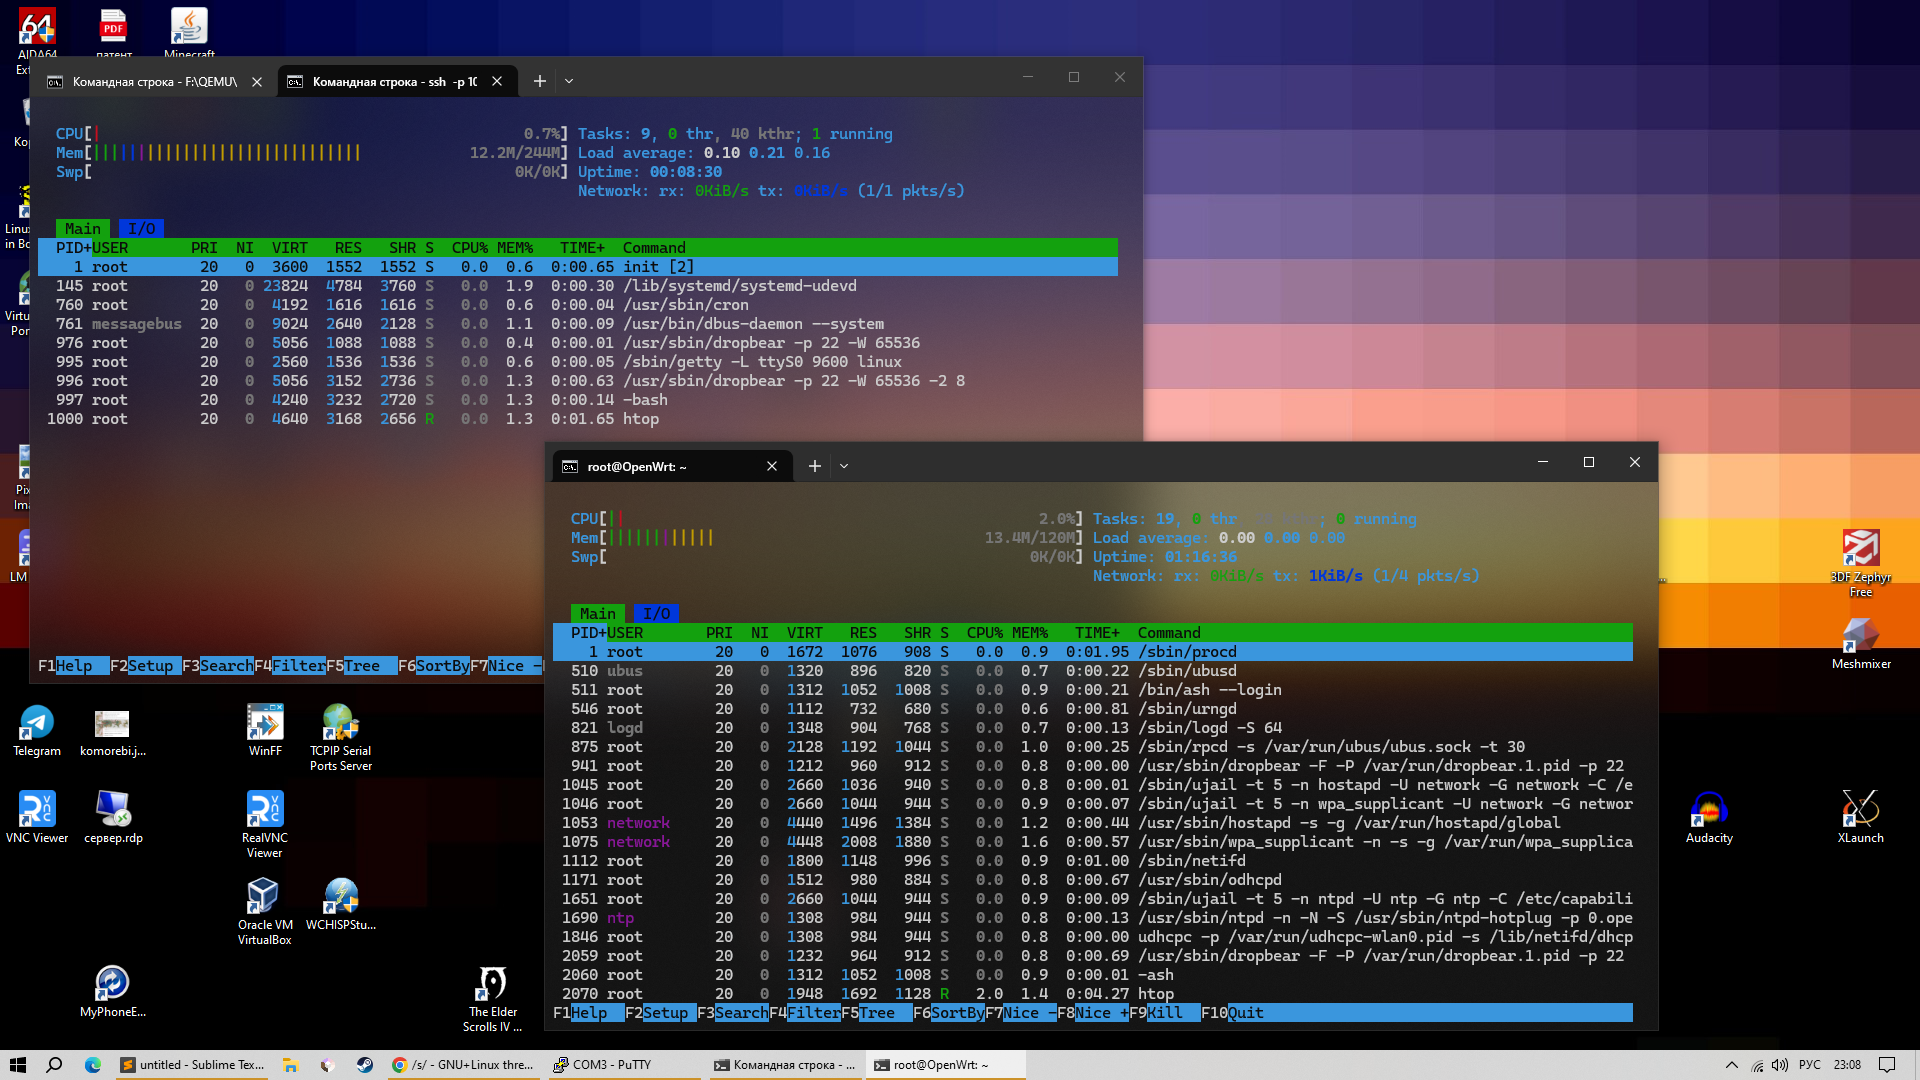The image size is (1920, 1080).
Task: Close the ssh -p tab
Action: pos(497,82)
